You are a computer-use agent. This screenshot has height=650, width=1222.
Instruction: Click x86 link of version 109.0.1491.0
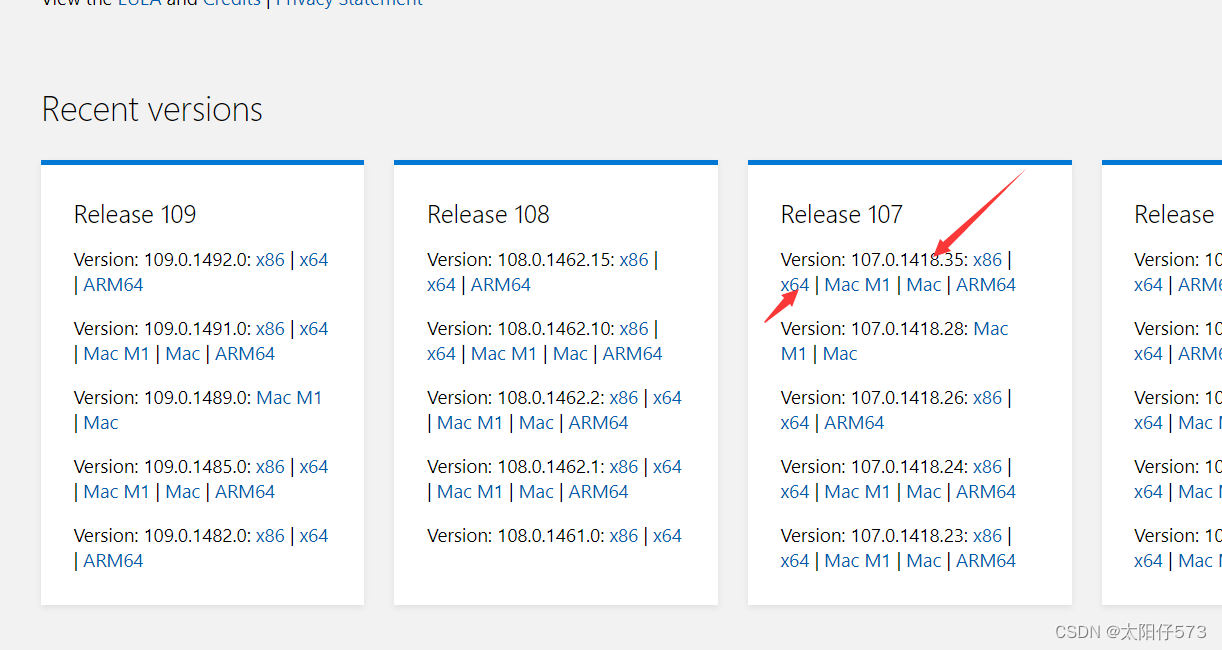270,329
